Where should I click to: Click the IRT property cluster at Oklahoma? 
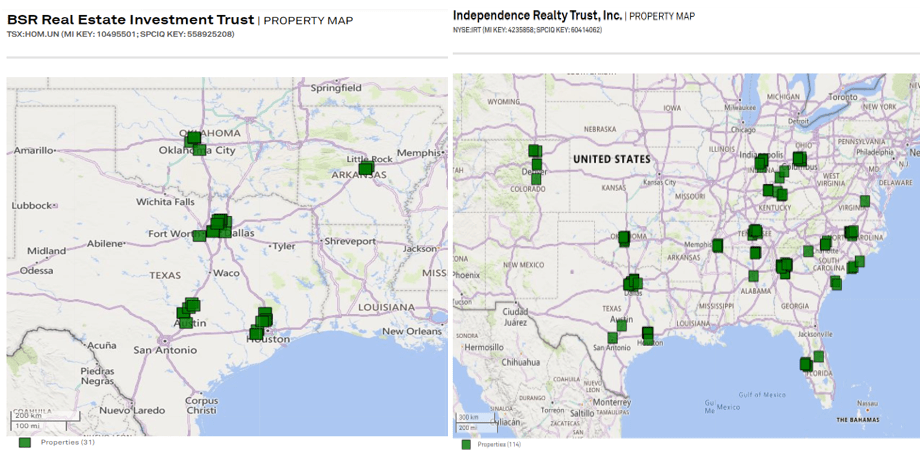coord(624,239)
